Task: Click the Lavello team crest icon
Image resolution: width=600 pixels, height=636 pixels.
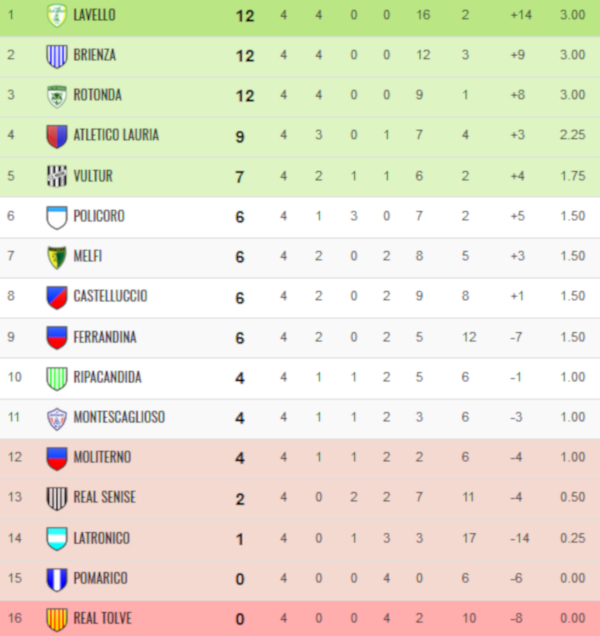Action: click(57, 15)
